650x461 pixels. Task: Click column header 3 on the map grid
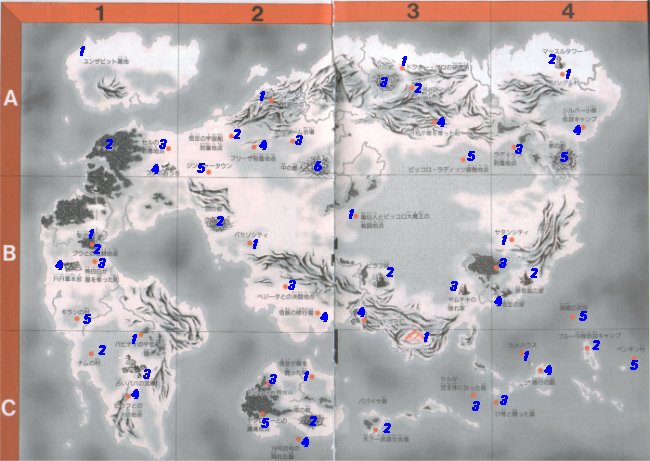[x=412, y=12]
